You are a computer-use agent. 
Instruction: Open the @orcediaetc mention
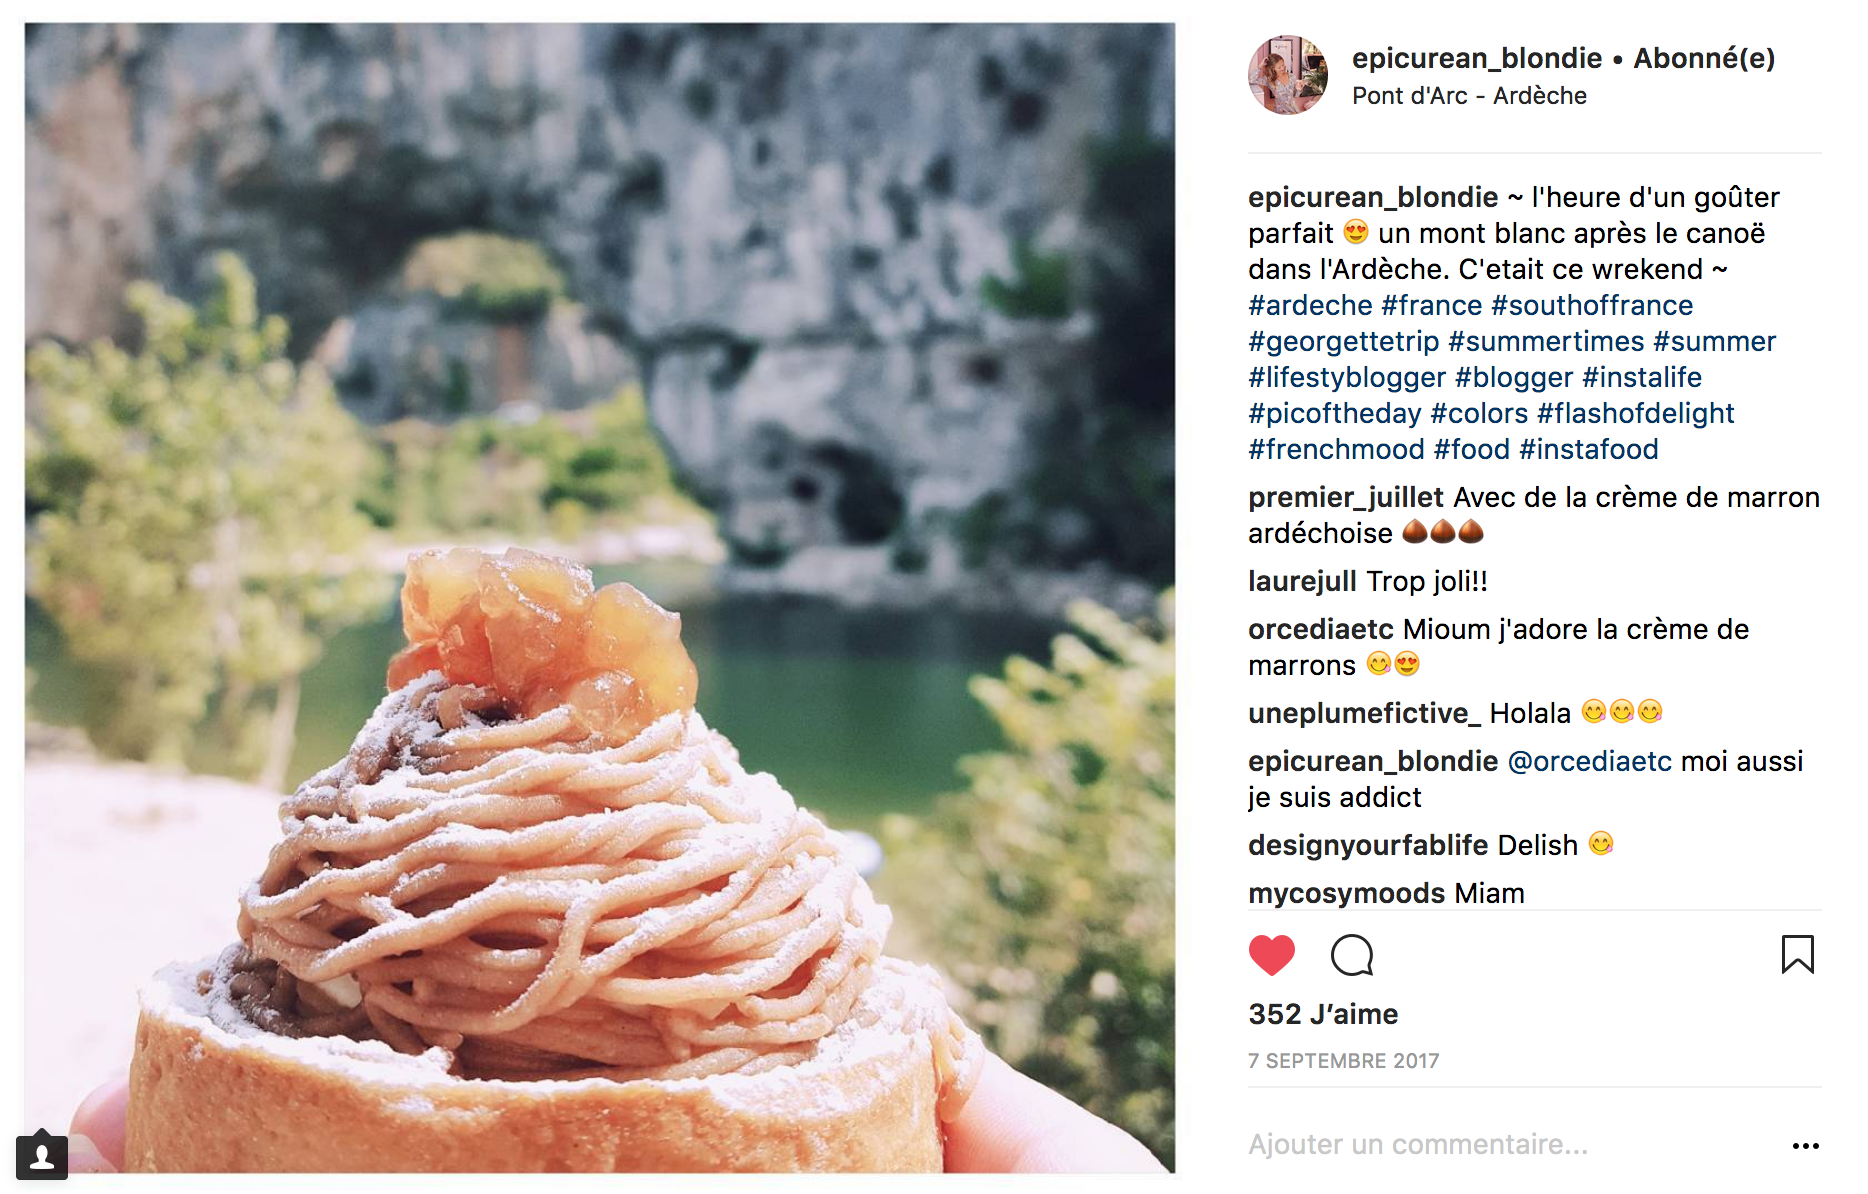point(1589,761)
